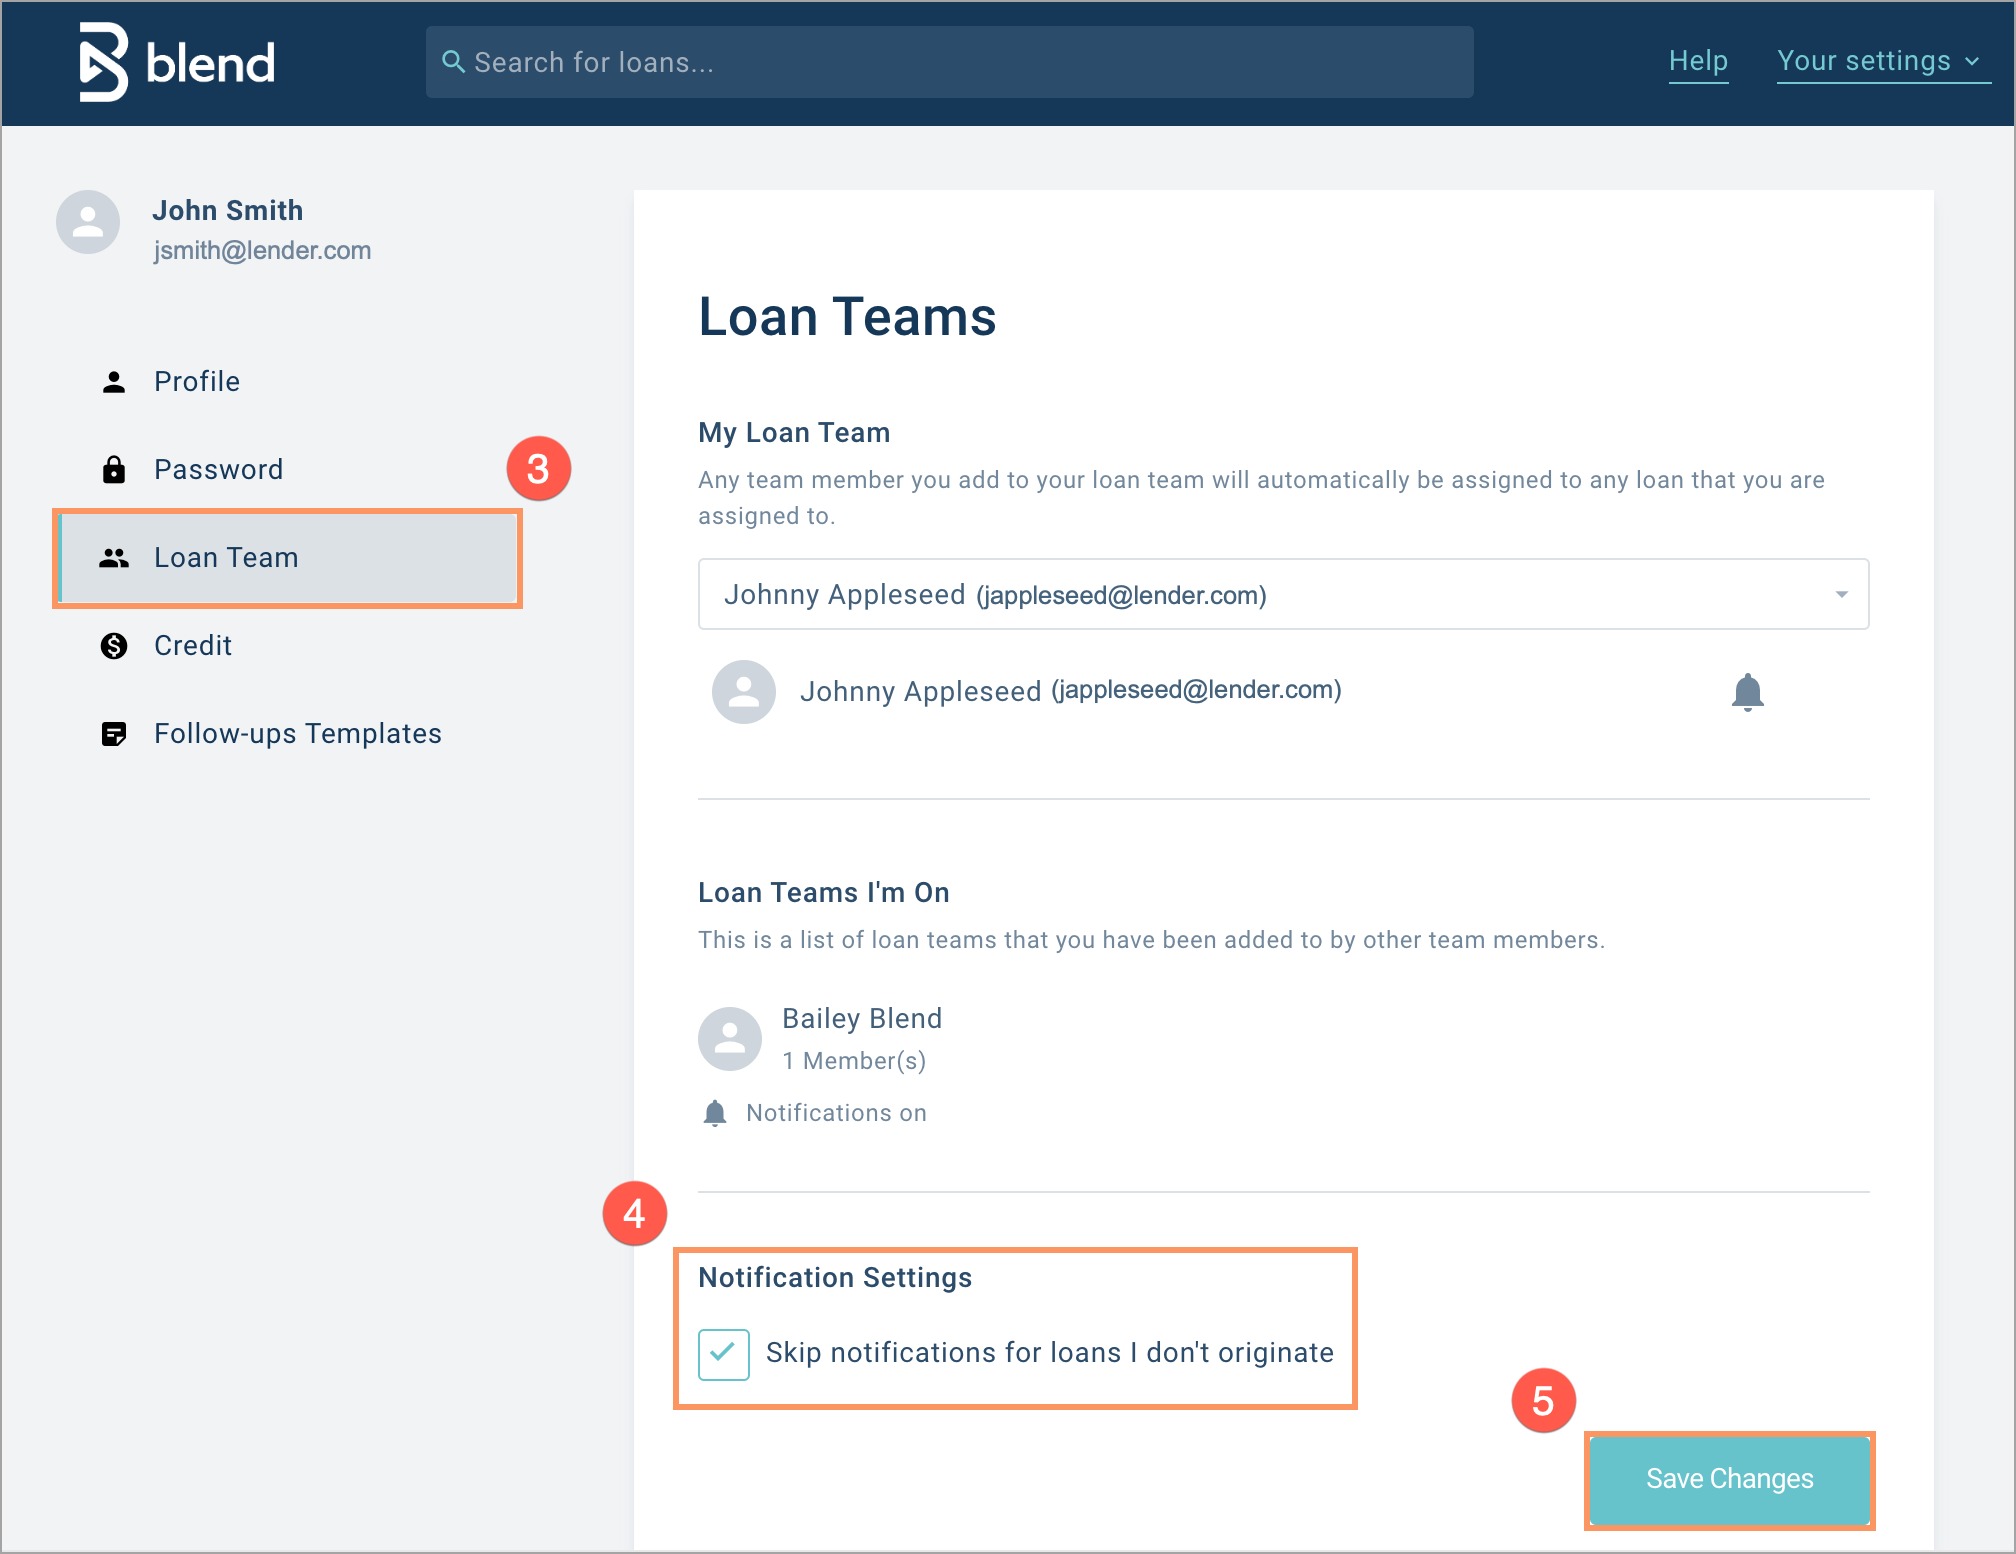
Task: Open the Help link
Action: point(1697,61)
